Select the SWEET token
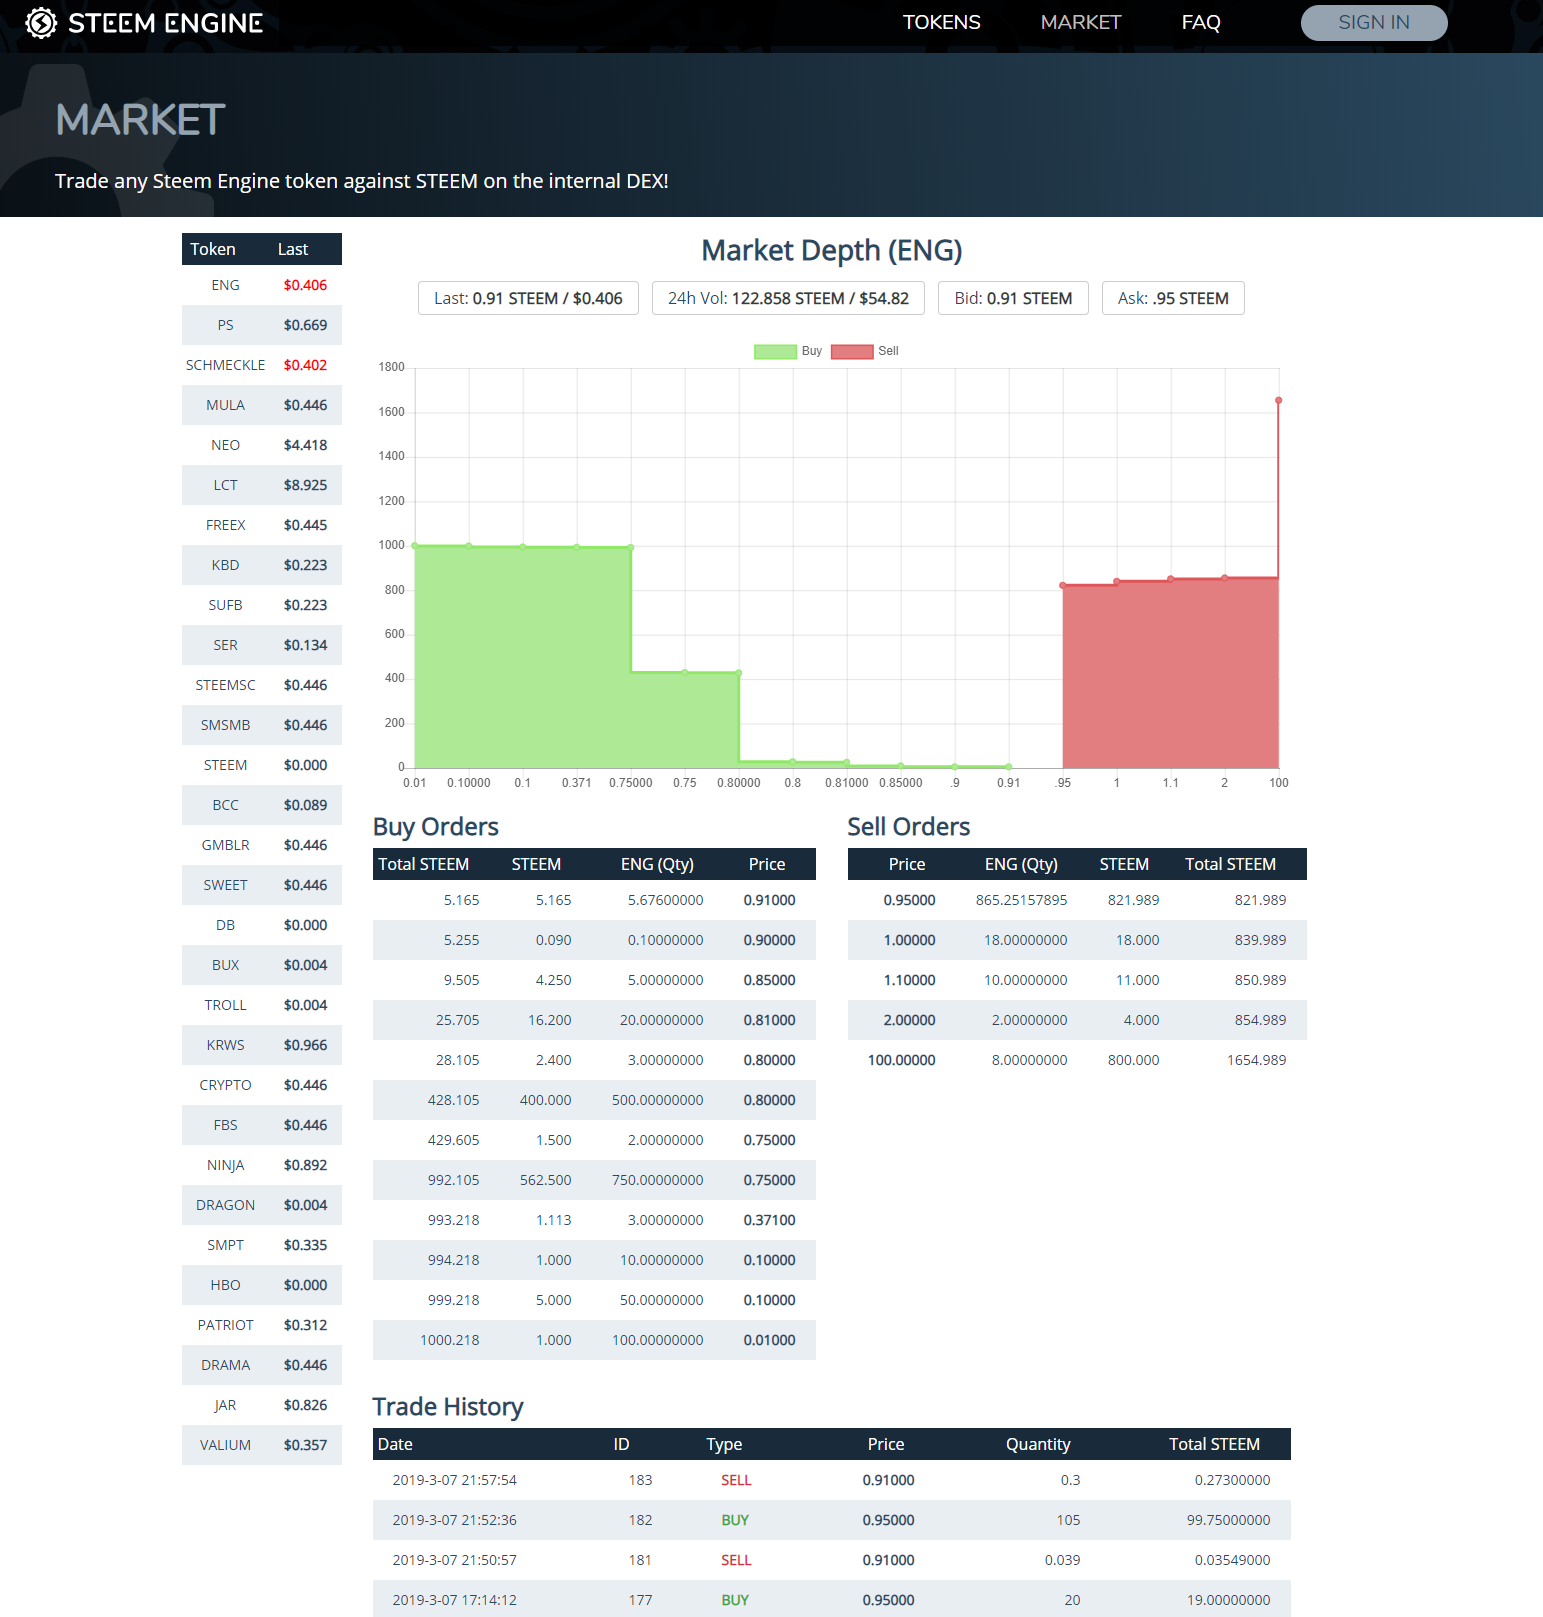 262,885
